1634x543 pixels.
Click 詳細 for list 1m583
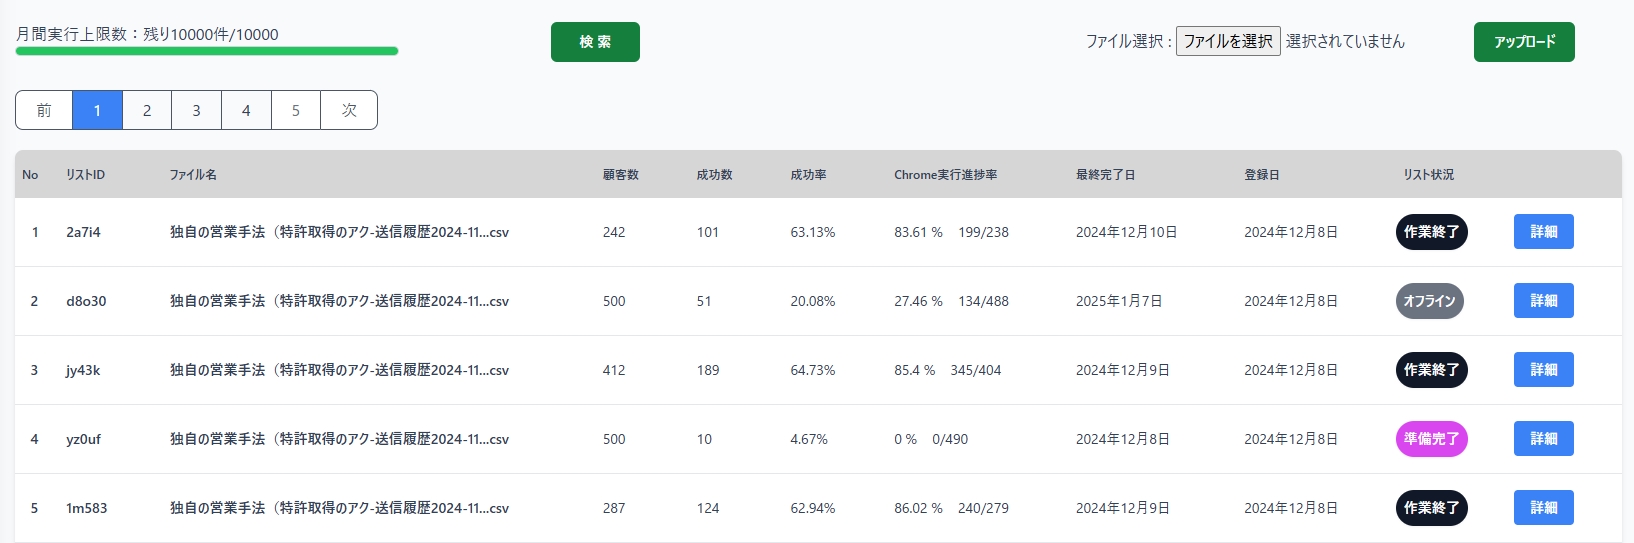coord(1543,508)
